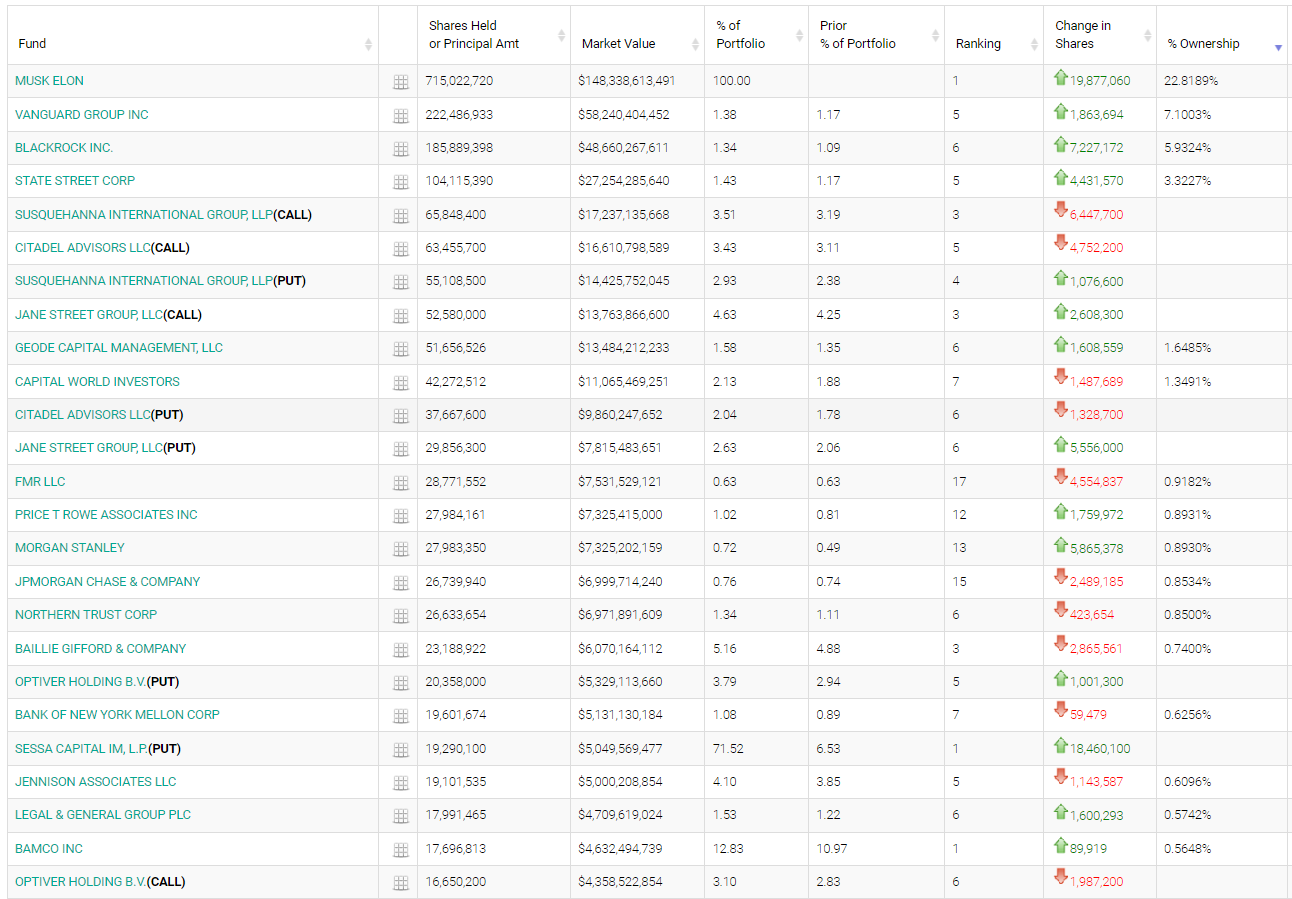Open grid icon for SUSQUEHANNA INTERNATIONAL GROUP, LLP(PUT)
This screenshot has width=1292, height=899.
tap(401, 283)
